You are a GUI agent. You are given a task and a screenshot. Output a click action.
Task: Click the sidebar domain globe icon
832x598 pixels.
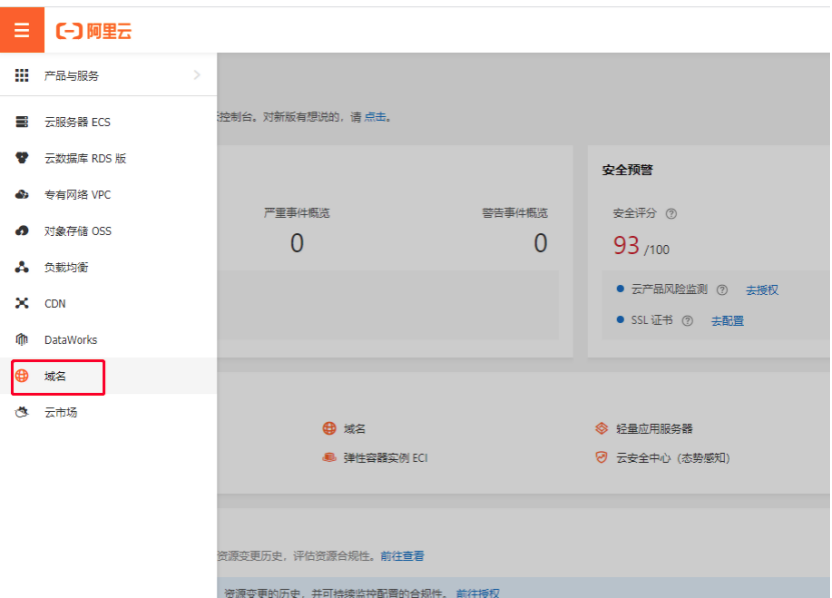22,376
